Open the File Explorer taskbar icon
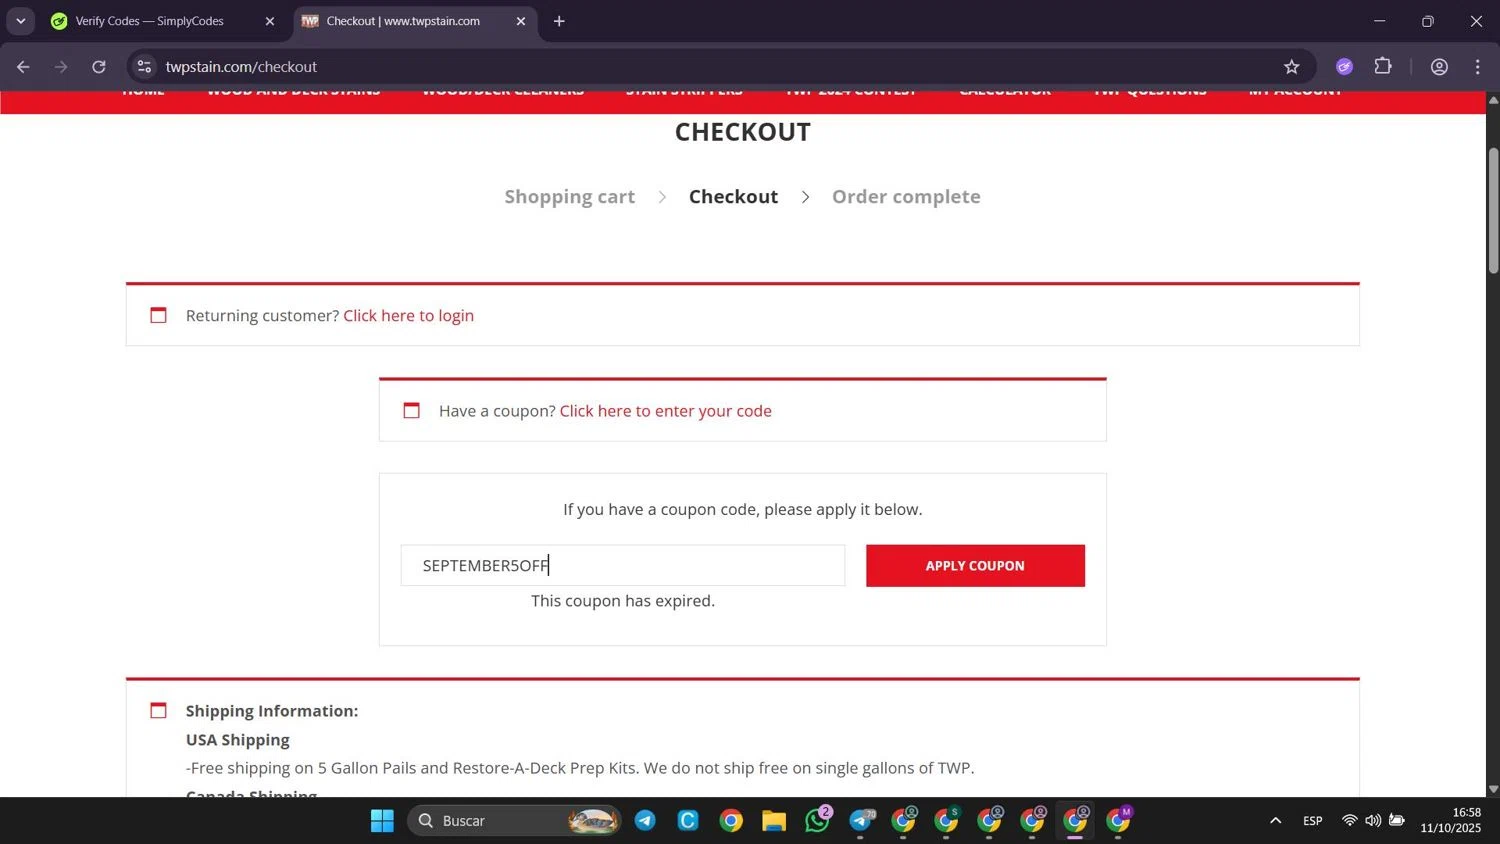Screen dimensions: 1500x844 [x=774, y=821]
